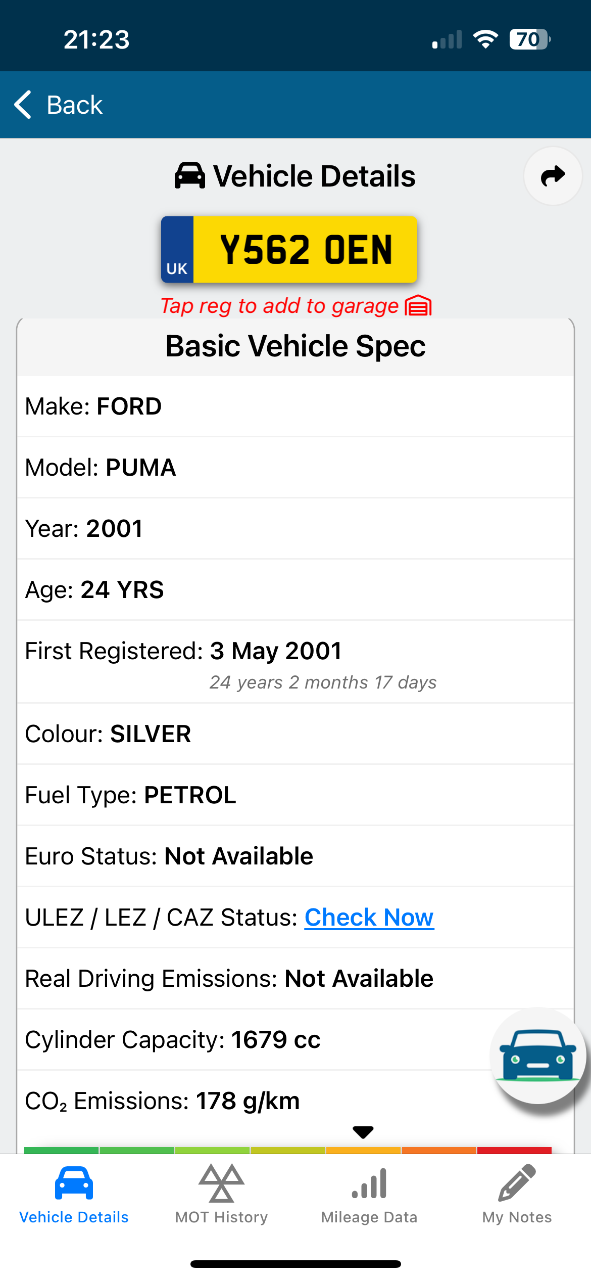Open MOT History triangle icon tab
The image size is (591, 1280).
coord(221,1183)
